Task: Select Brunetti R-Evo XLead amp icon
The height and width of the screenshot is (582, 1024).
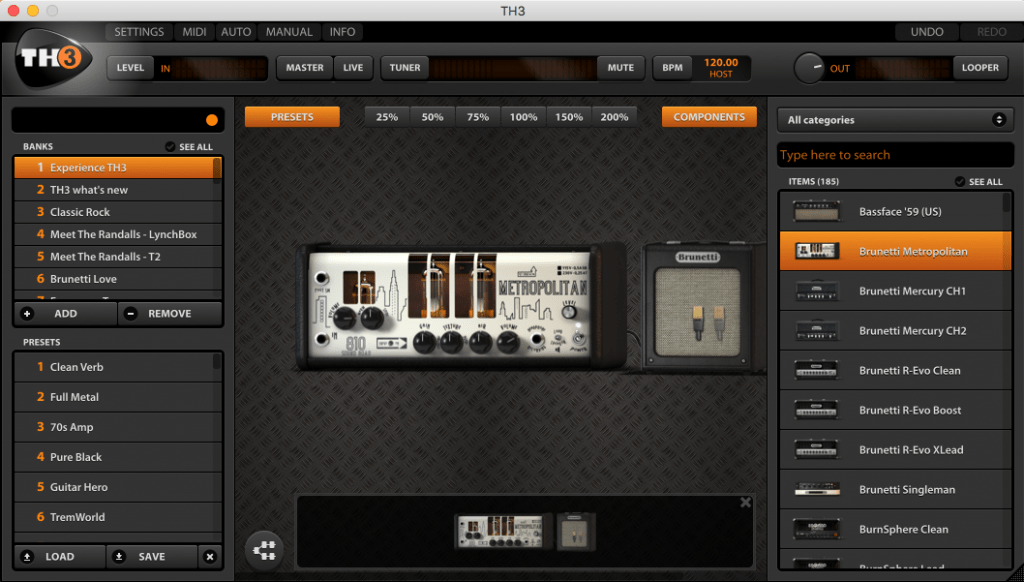Action: tap(816, 449)
